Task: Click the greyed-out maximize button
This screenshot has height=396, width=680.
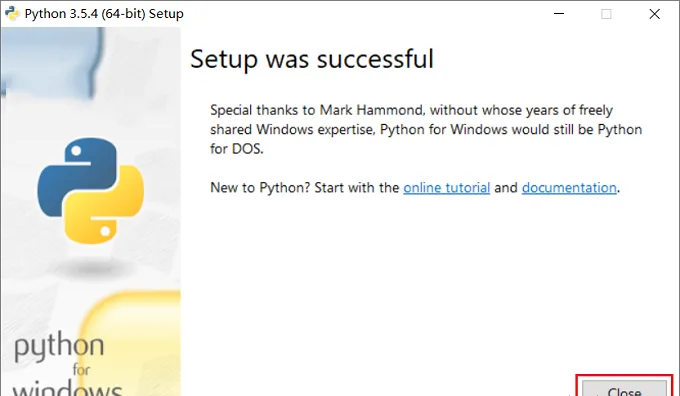Action: pyautogui.click(x=606, y=14)
